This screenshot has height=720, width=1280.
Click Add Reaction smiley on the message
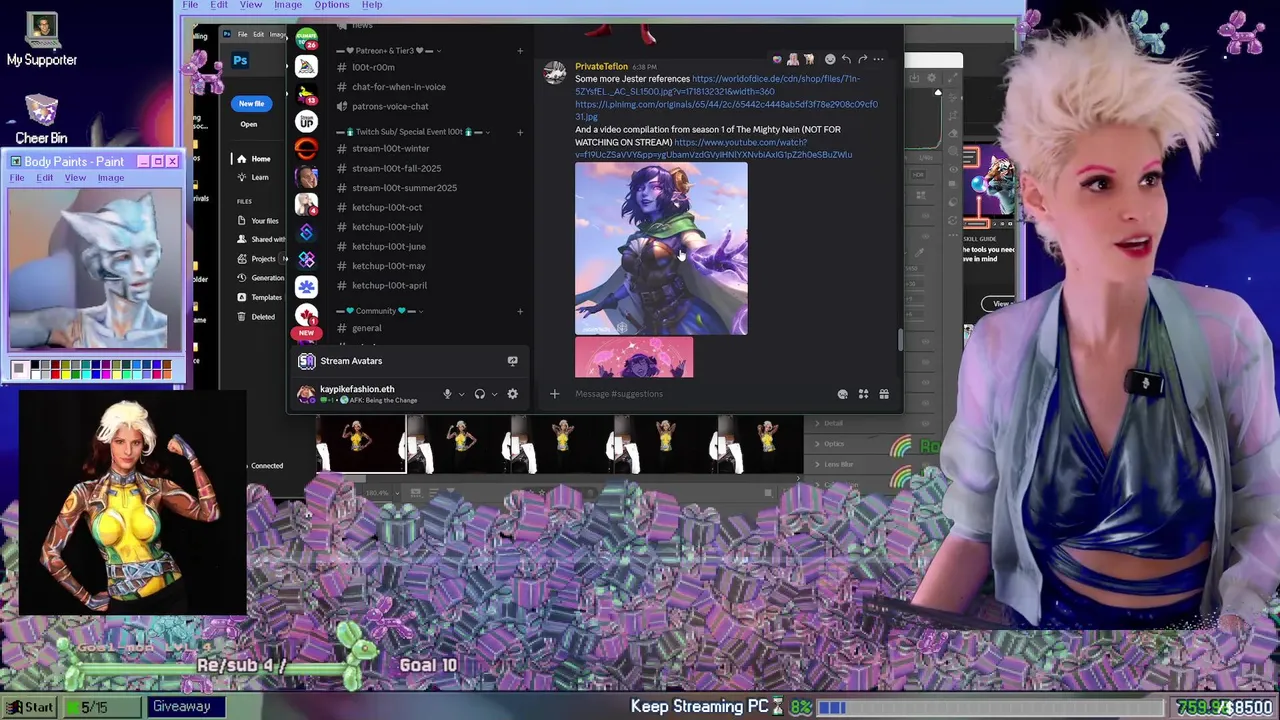coord(830,59)
